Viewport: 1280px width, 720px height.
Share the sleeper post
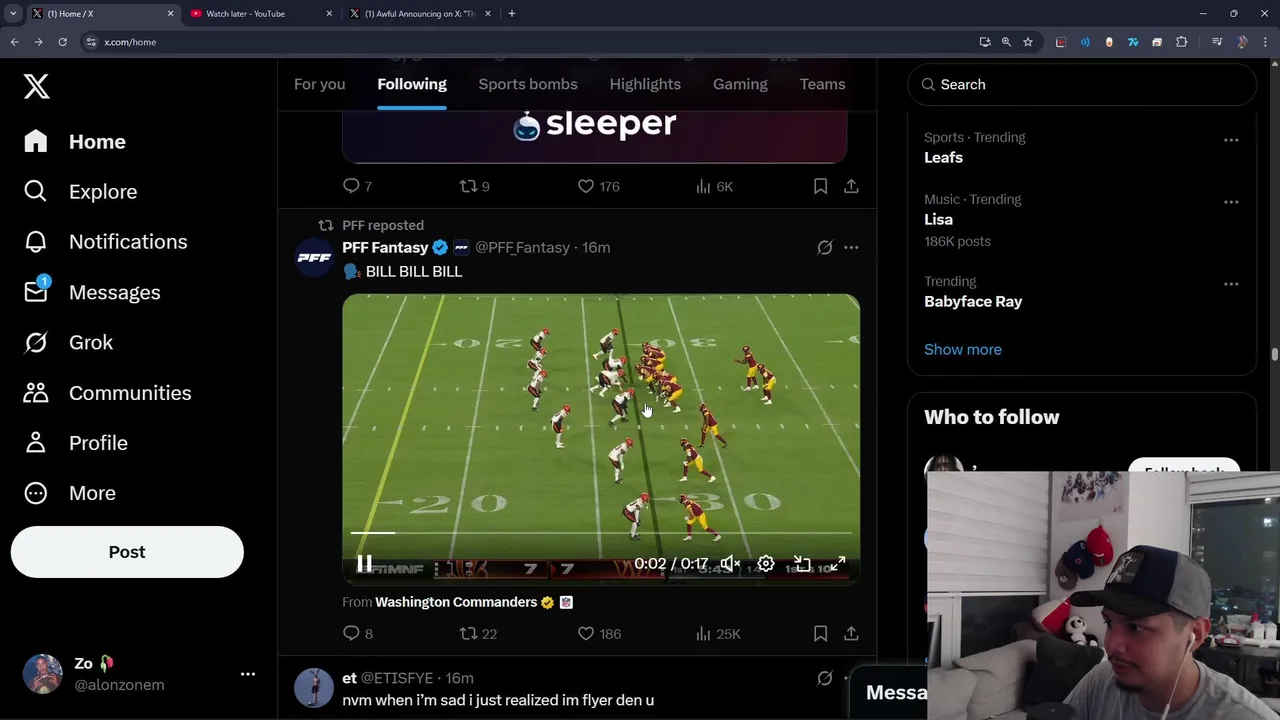tap(851, 186)
